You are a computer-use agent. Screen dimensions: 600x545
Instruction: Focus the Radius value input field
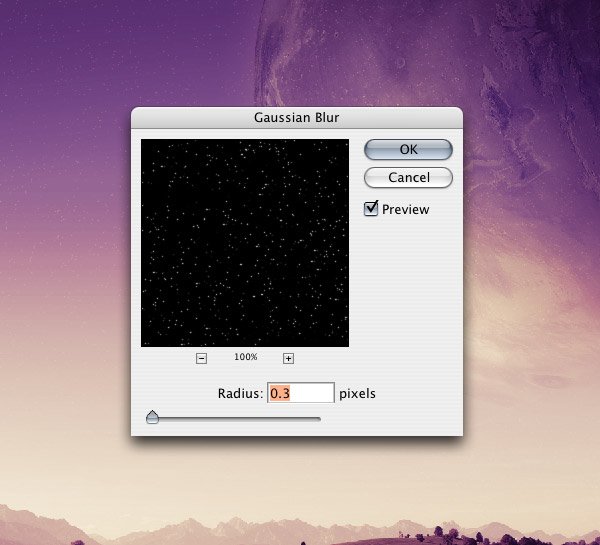pos(300,393)
